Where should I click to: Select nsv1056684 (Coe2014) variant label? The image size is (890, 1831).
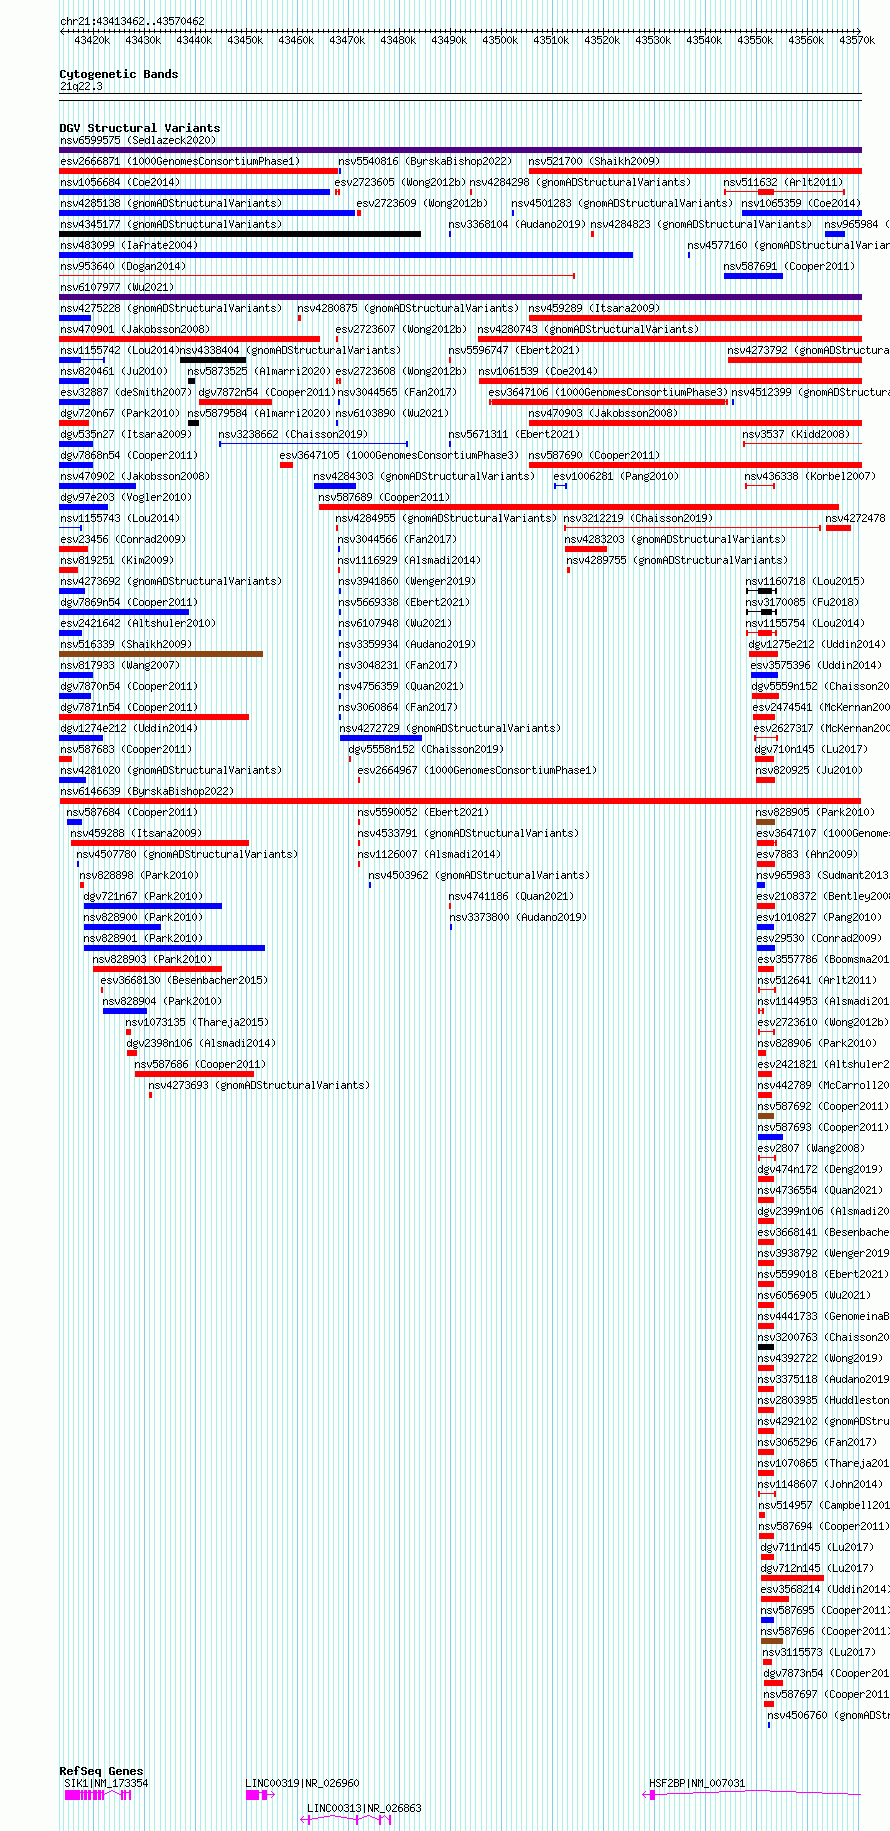click(x=120, y=183)
